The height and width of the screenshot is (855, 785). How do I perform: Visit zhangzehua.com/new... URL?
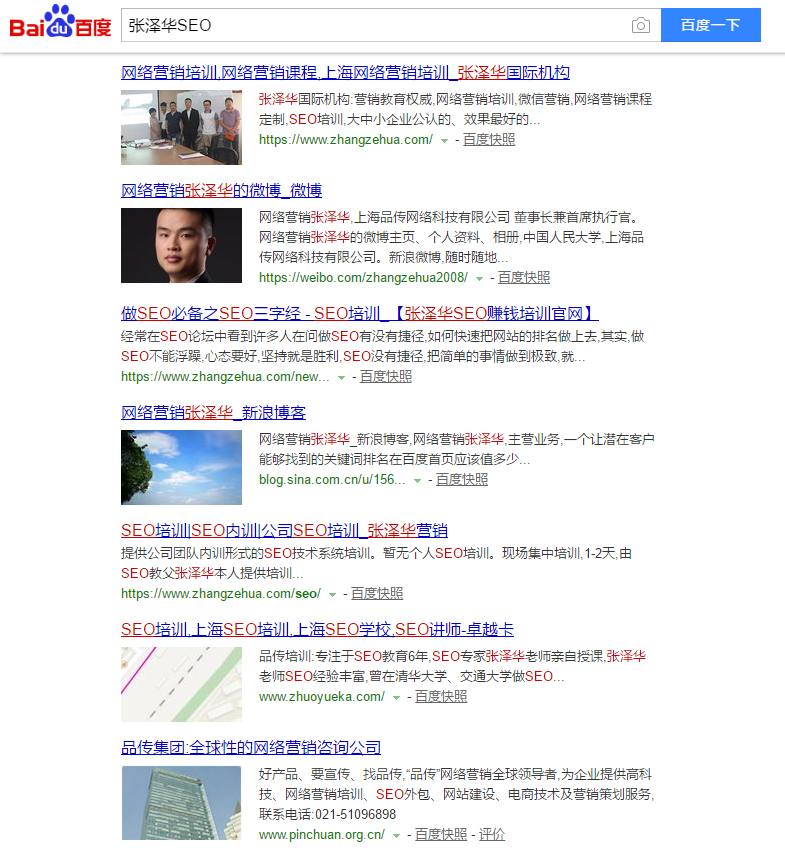click(x=225, y=377)
